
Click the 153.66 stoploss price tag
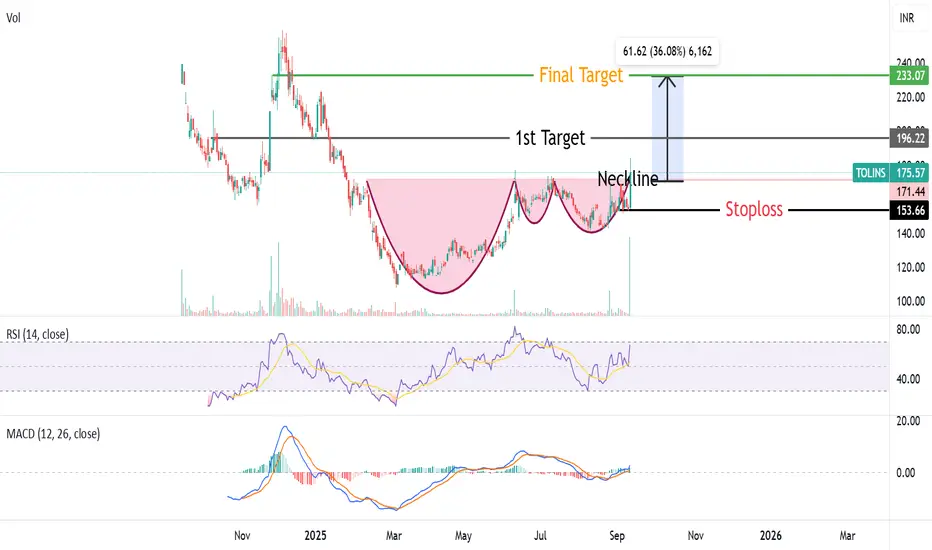(910, 210)
